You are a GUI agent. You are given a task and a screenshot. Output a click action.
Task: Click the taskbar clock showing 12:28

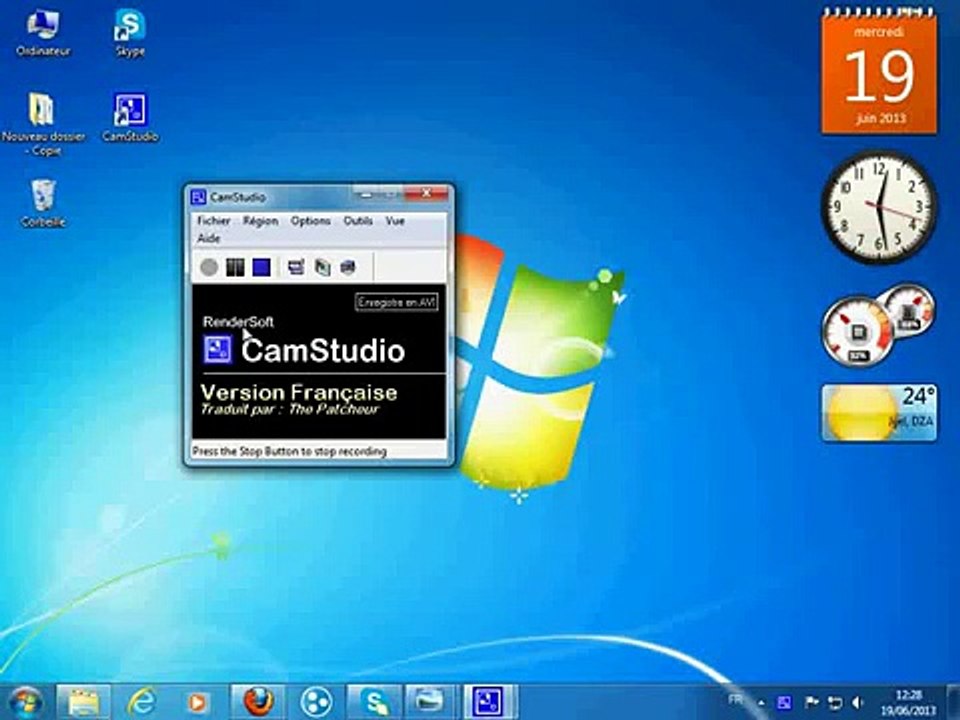[x=909, y=703]
